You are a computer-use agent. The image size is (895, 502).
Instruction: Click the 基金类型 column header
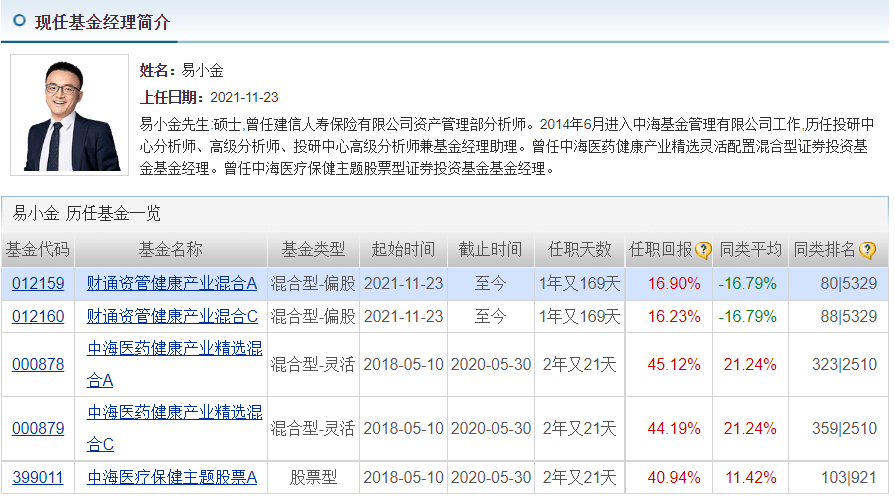point(313,250)
